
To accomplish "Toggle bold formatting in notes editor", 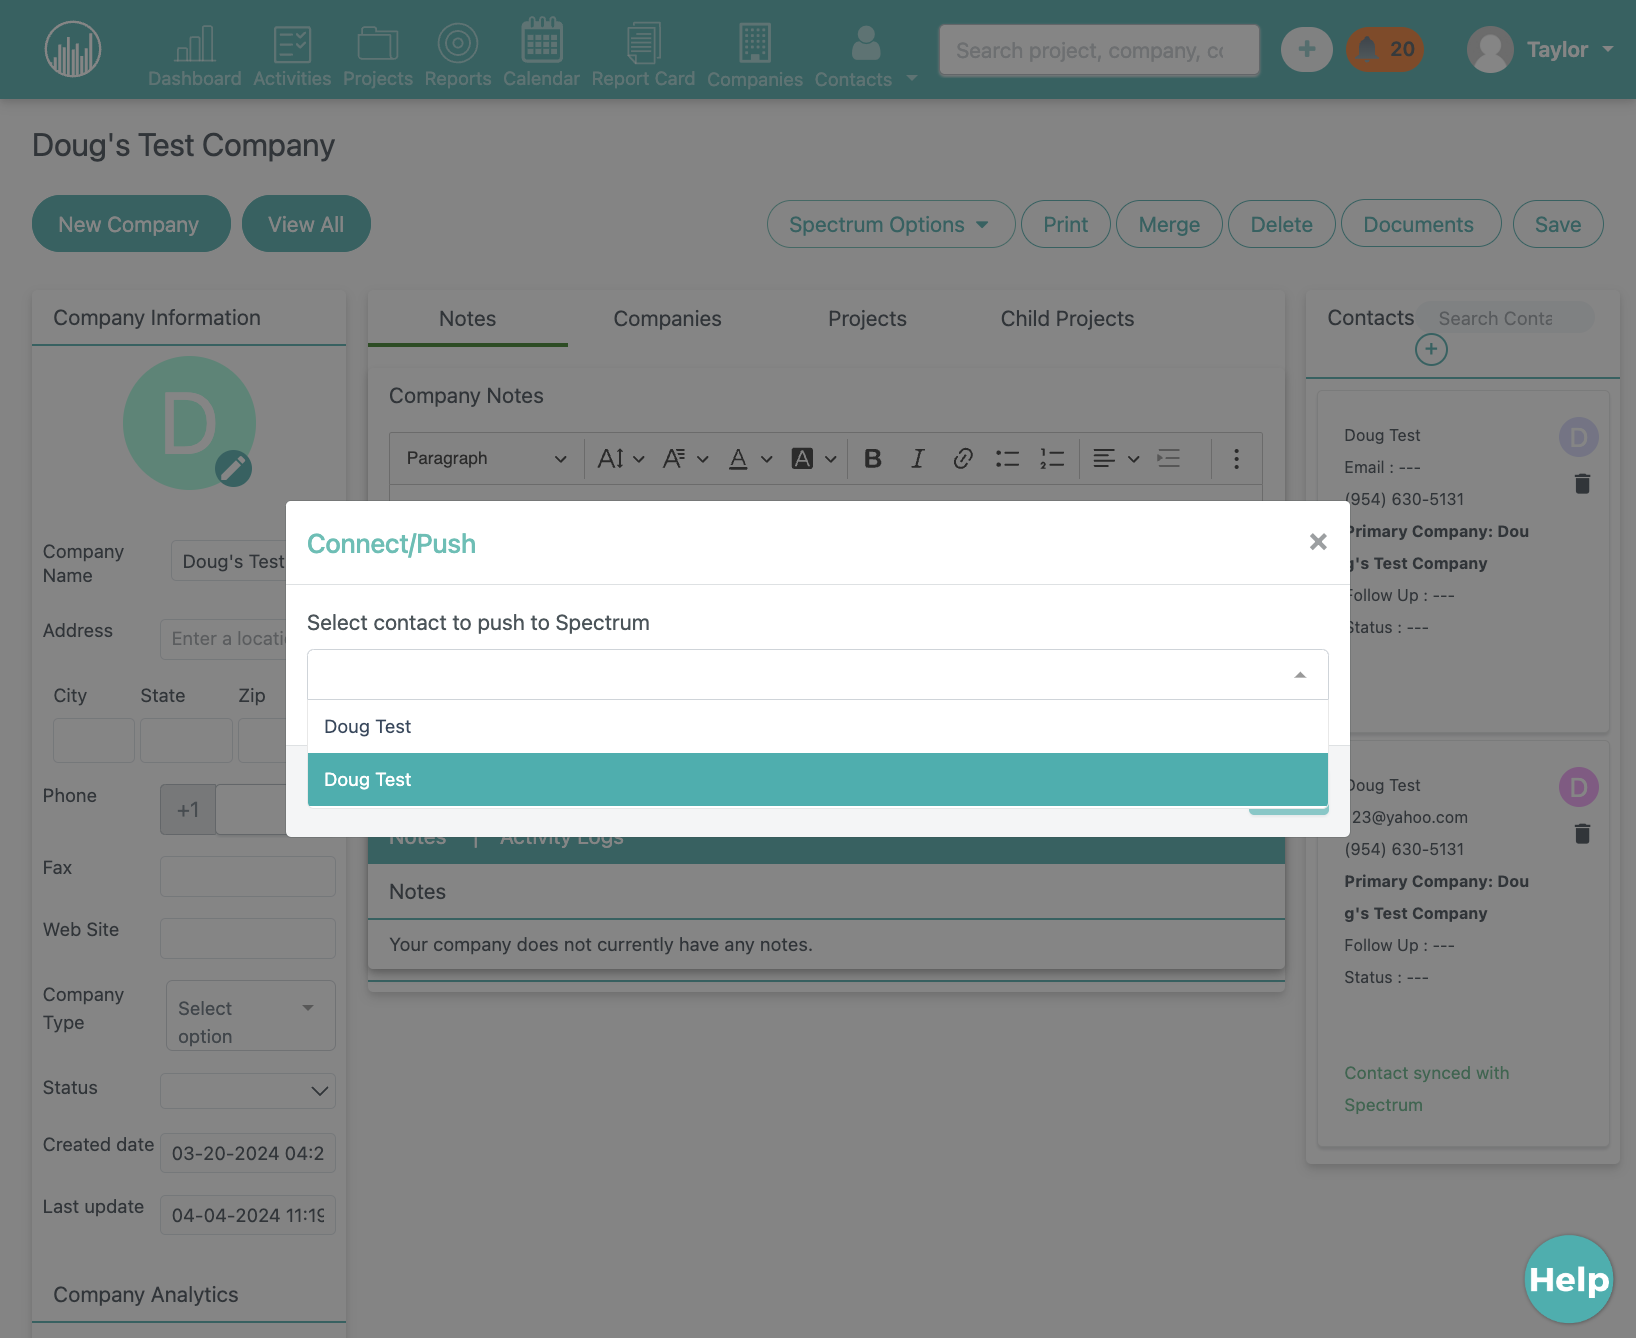I will [x=873, y=458].
